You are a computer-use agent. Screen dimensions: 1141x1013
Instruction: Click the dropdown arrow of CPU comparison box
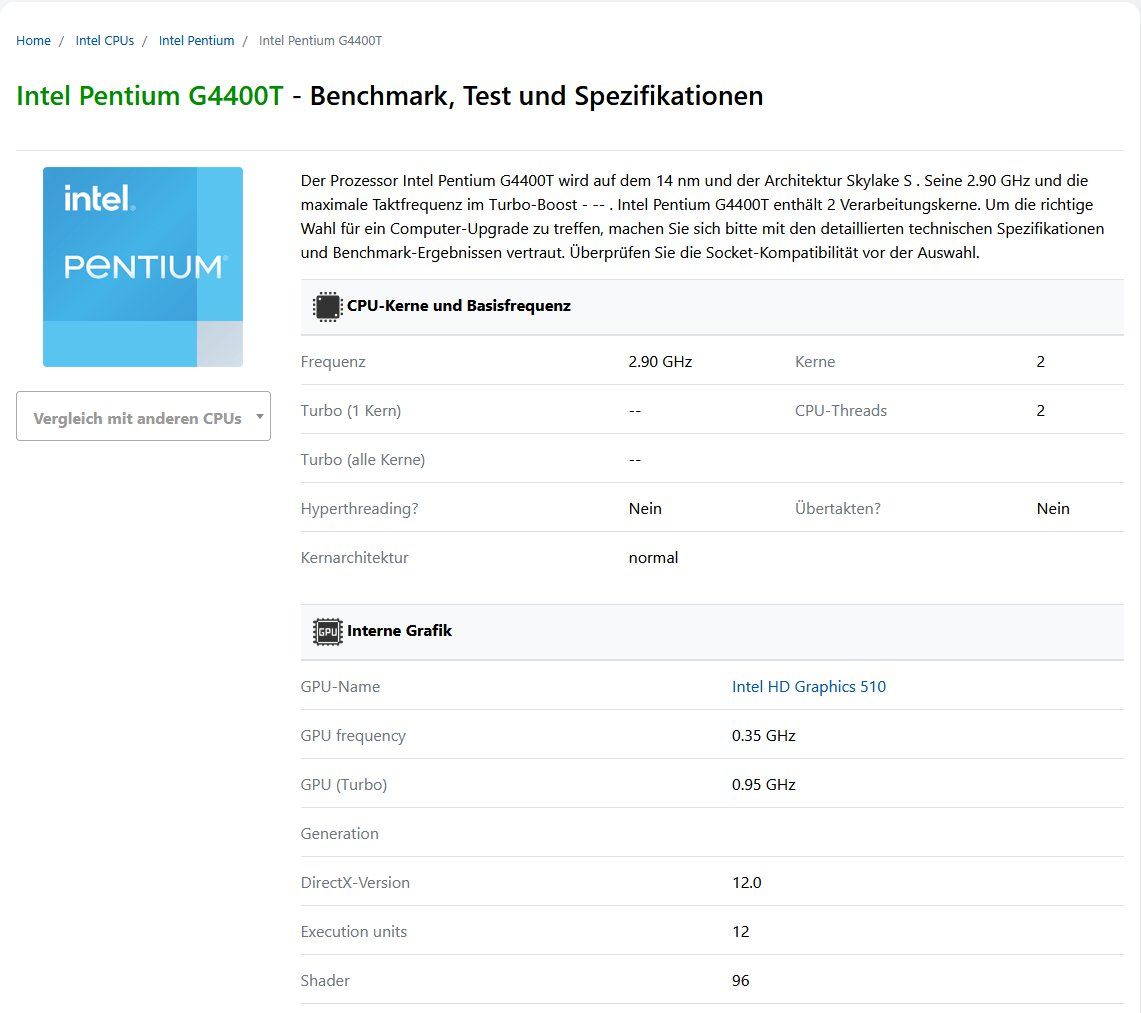pyautogui.click(x=259, y=417)
